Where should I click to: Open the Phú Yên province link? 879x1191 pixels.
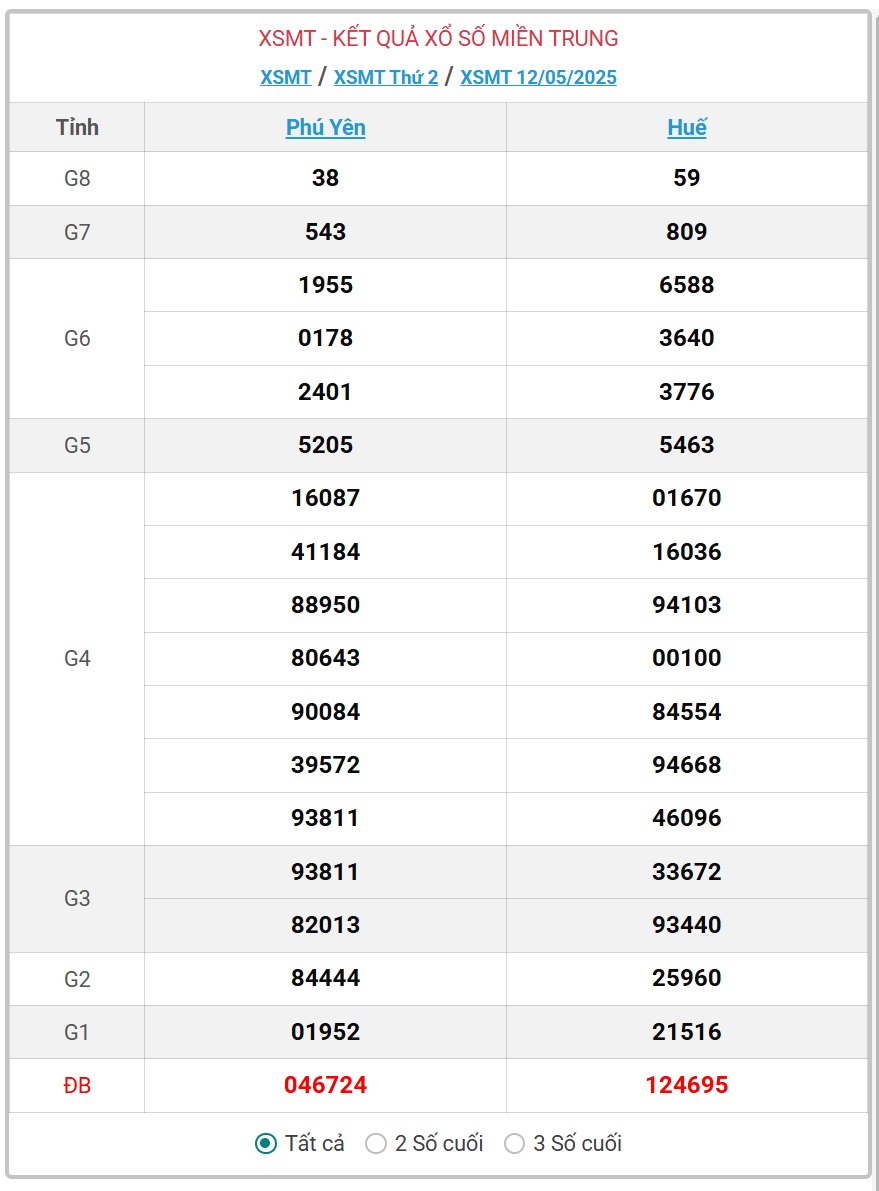pos(326,127)
